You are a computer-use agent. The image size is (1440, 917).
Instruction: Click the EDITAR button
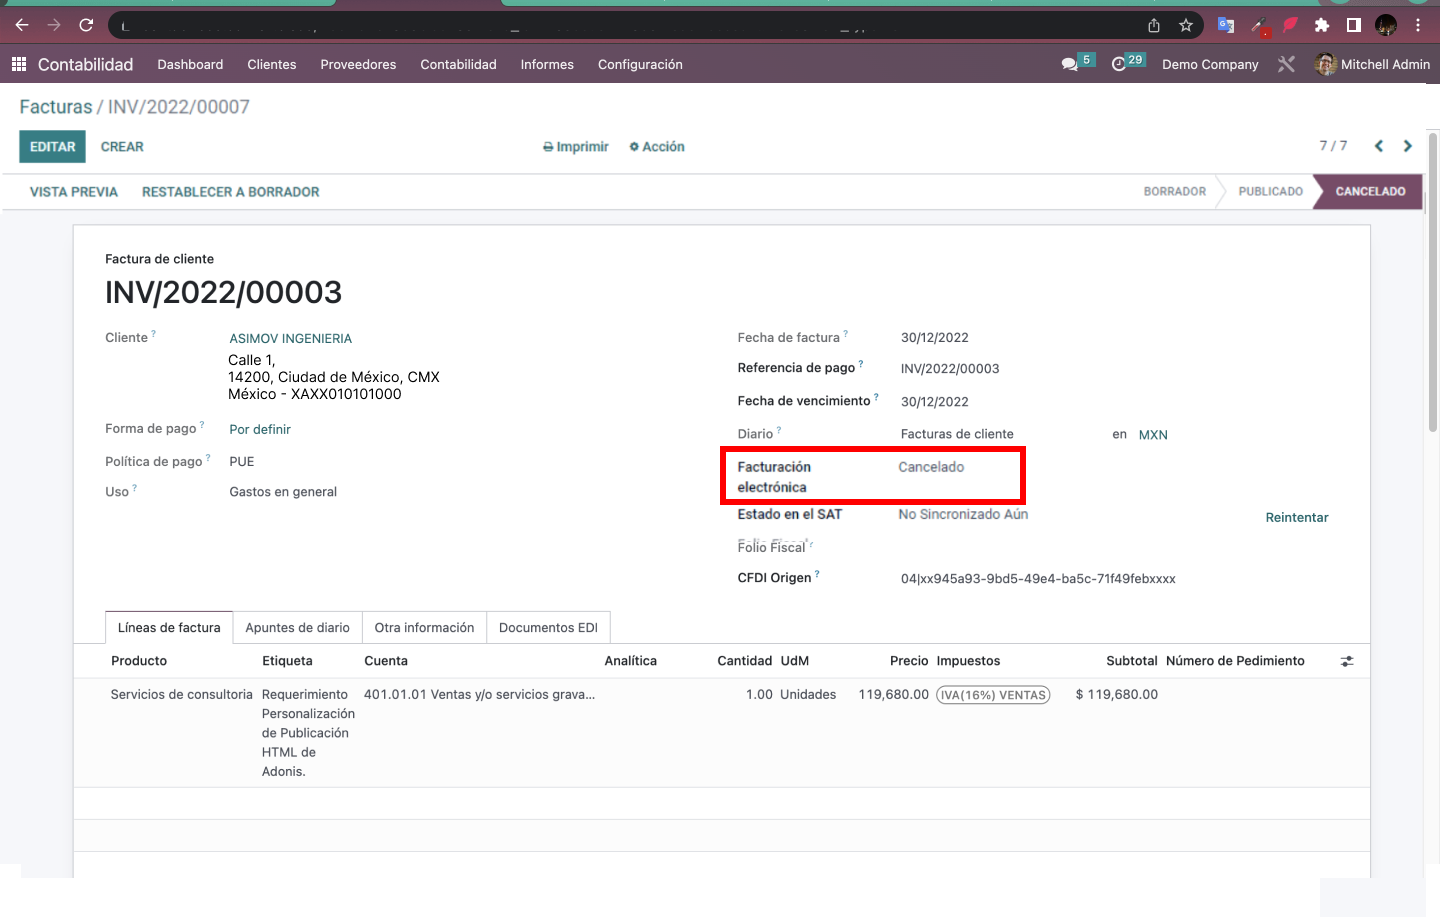pos(53,147)
